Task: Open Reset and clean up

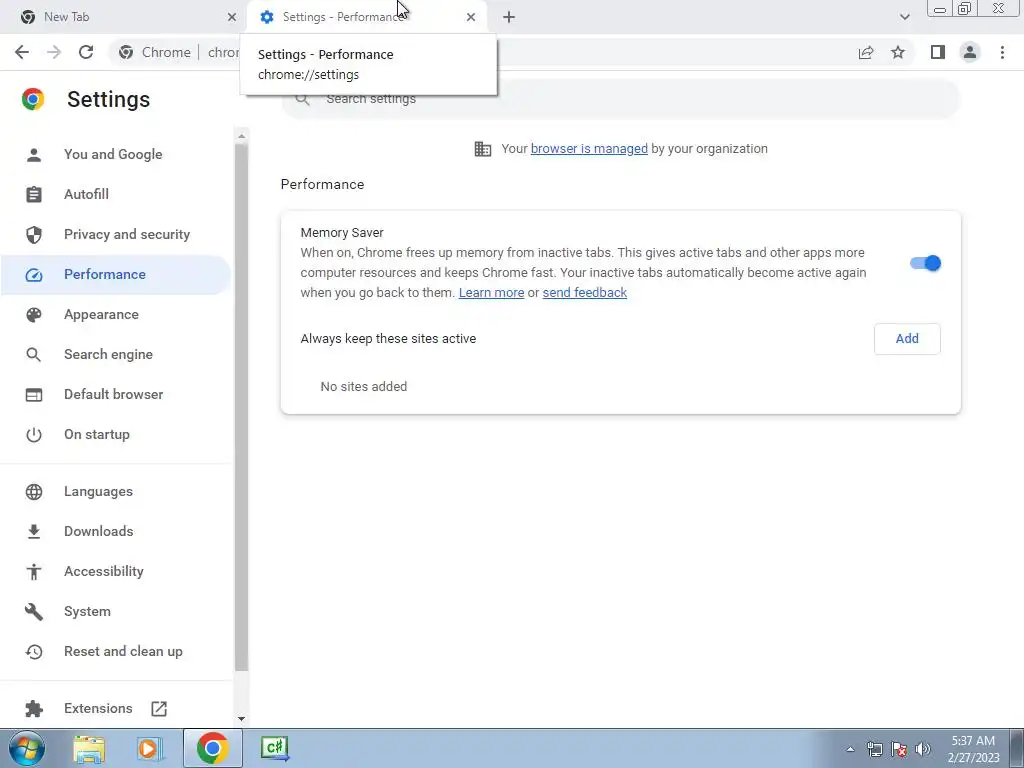Action: coord(123,652)
